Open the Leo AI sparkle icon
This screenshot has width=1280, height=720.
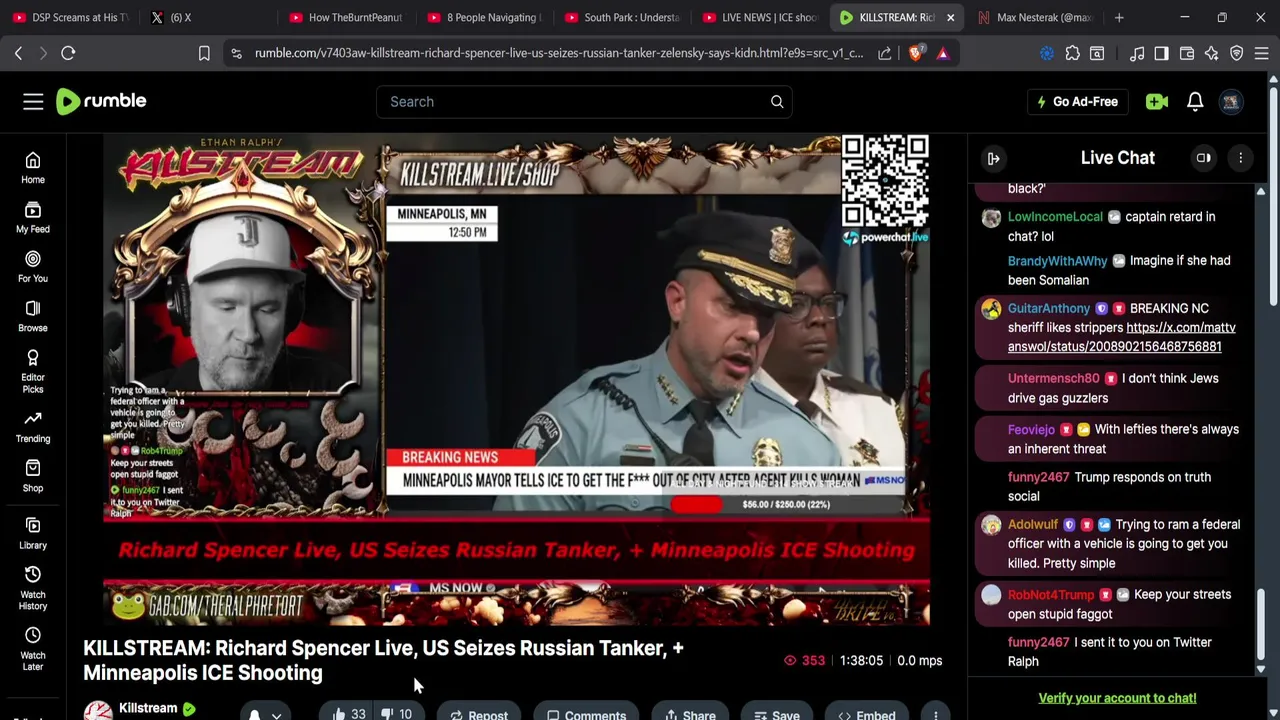1212,53
